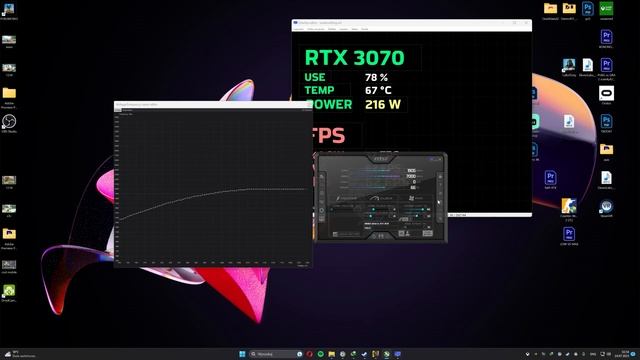Image resolution: width=640 pixels, height=360 pixels.
Task: Open Steam from the taskbar
Action: pos(364,354)
